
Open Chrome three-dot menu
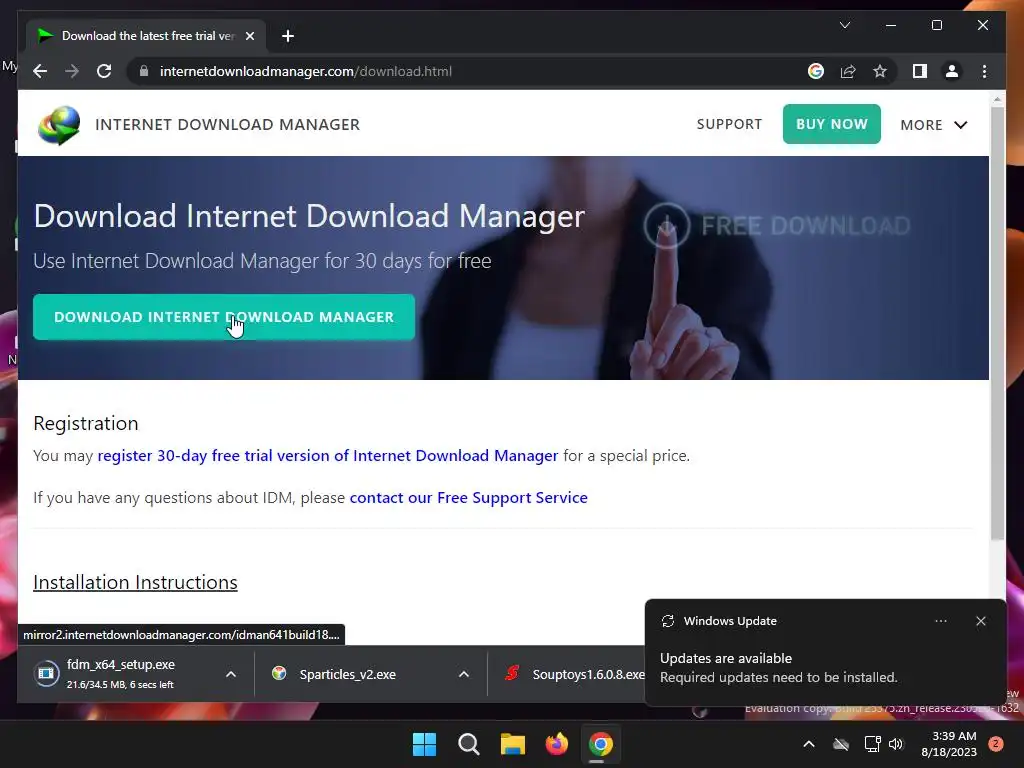point(984,71)
